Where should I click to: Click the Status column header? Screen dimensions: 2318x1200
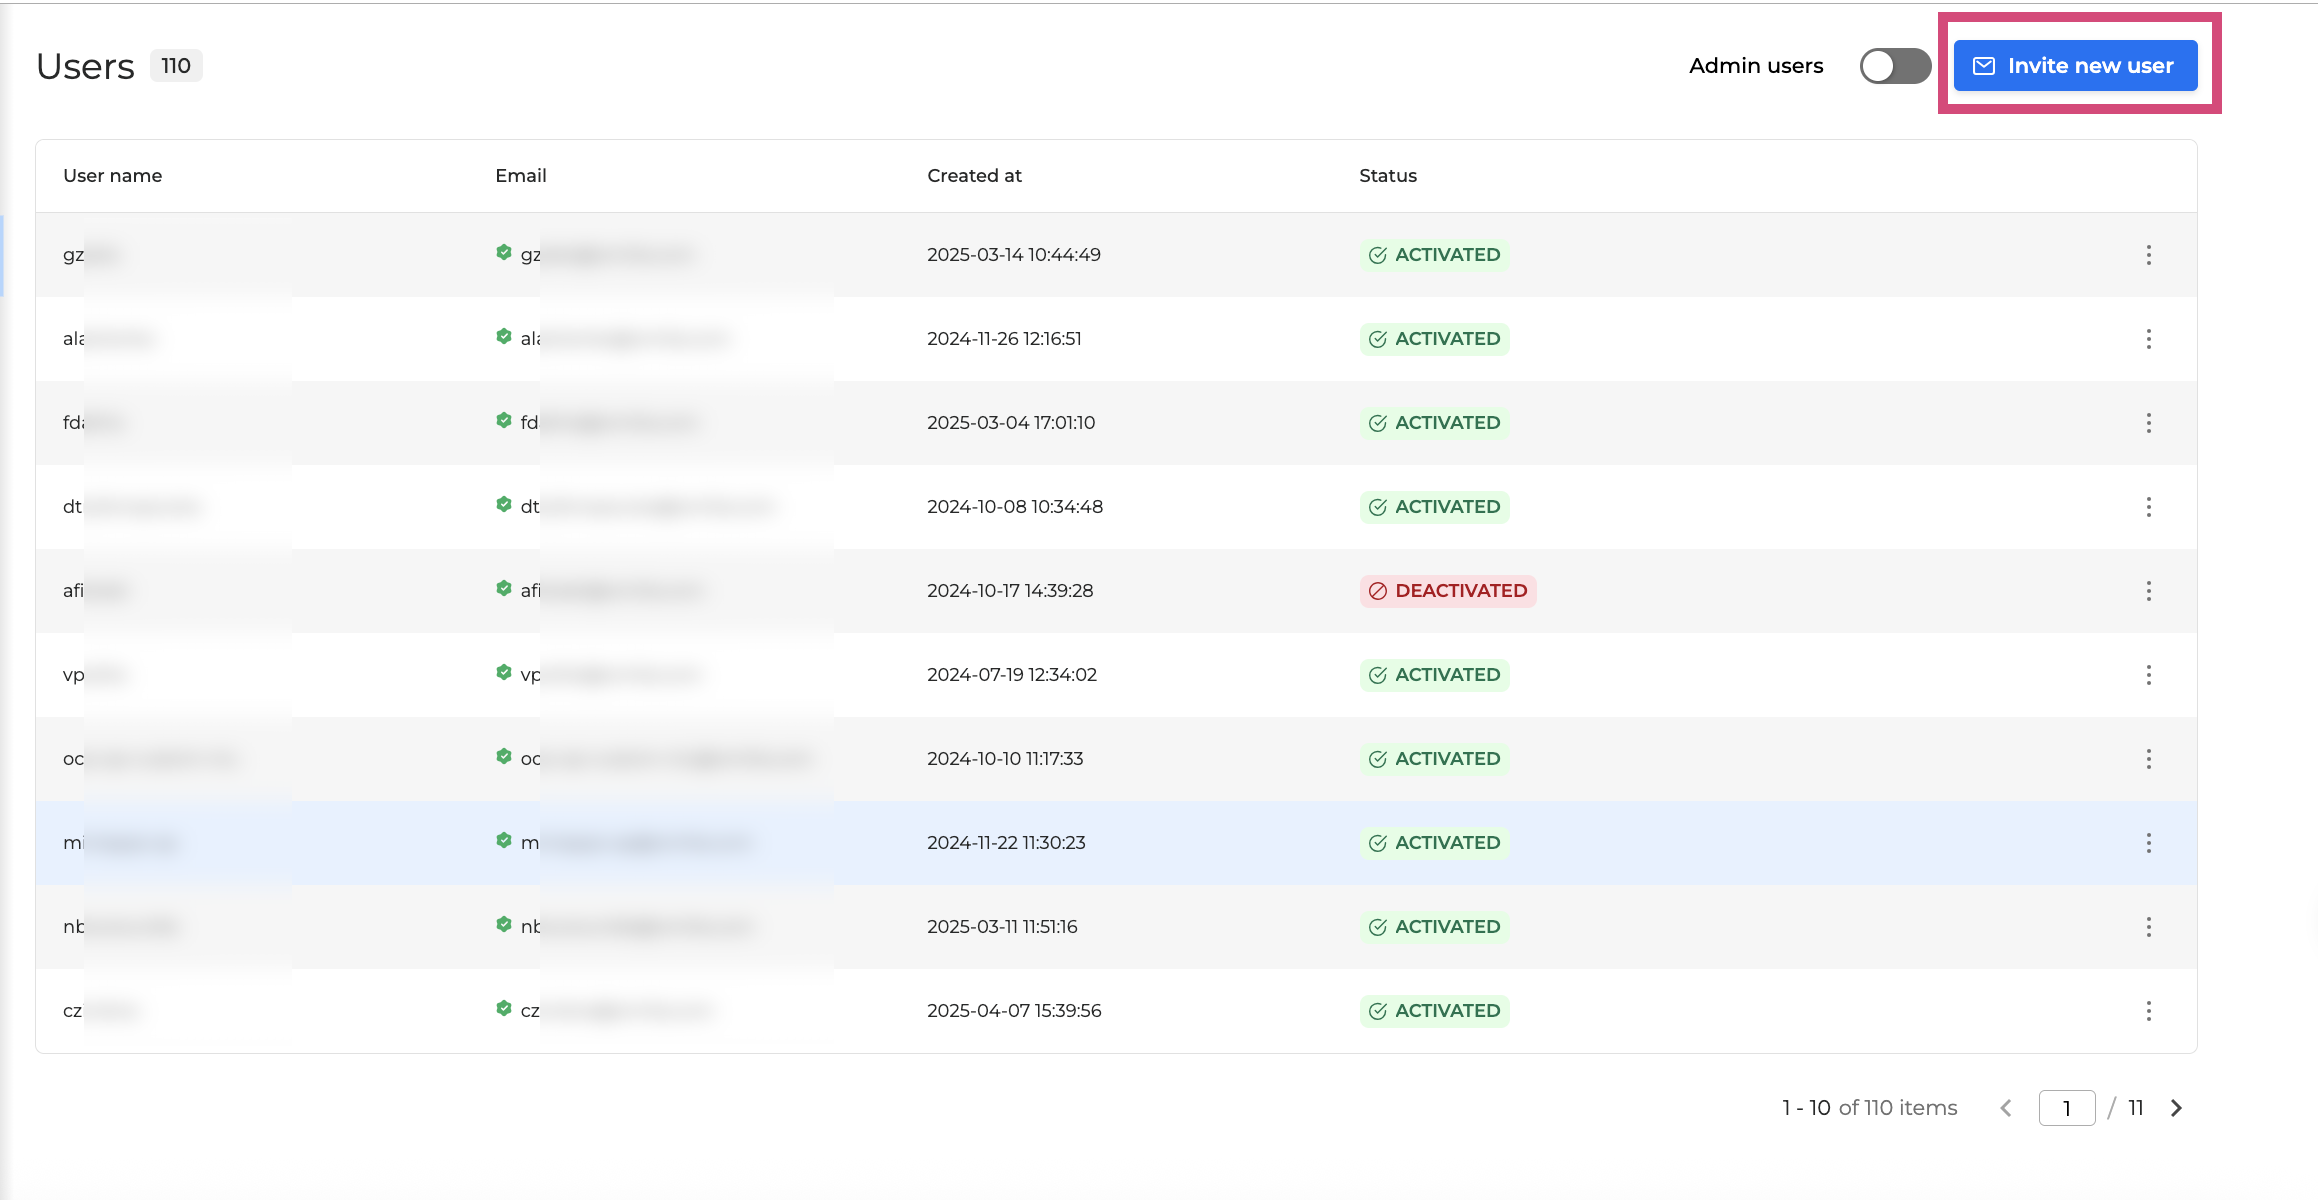click(x=1388, y=176)
